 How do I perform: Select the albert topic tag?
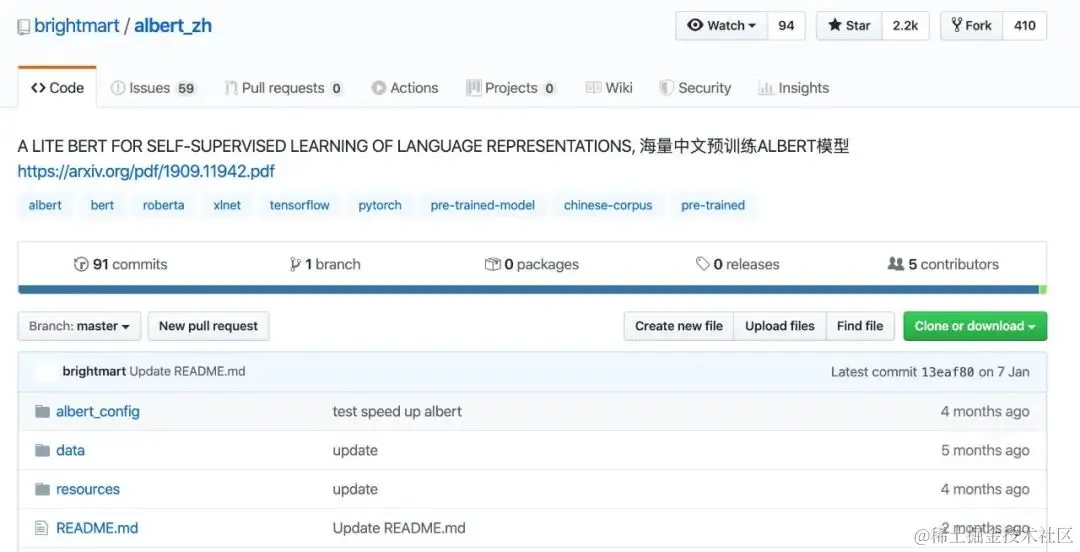[x=45, y=205]
